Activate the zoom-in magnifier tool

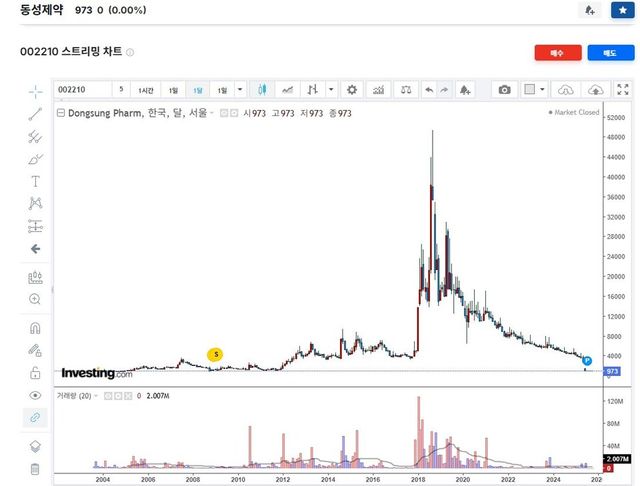pyautogui.click(x=35, y=299)
